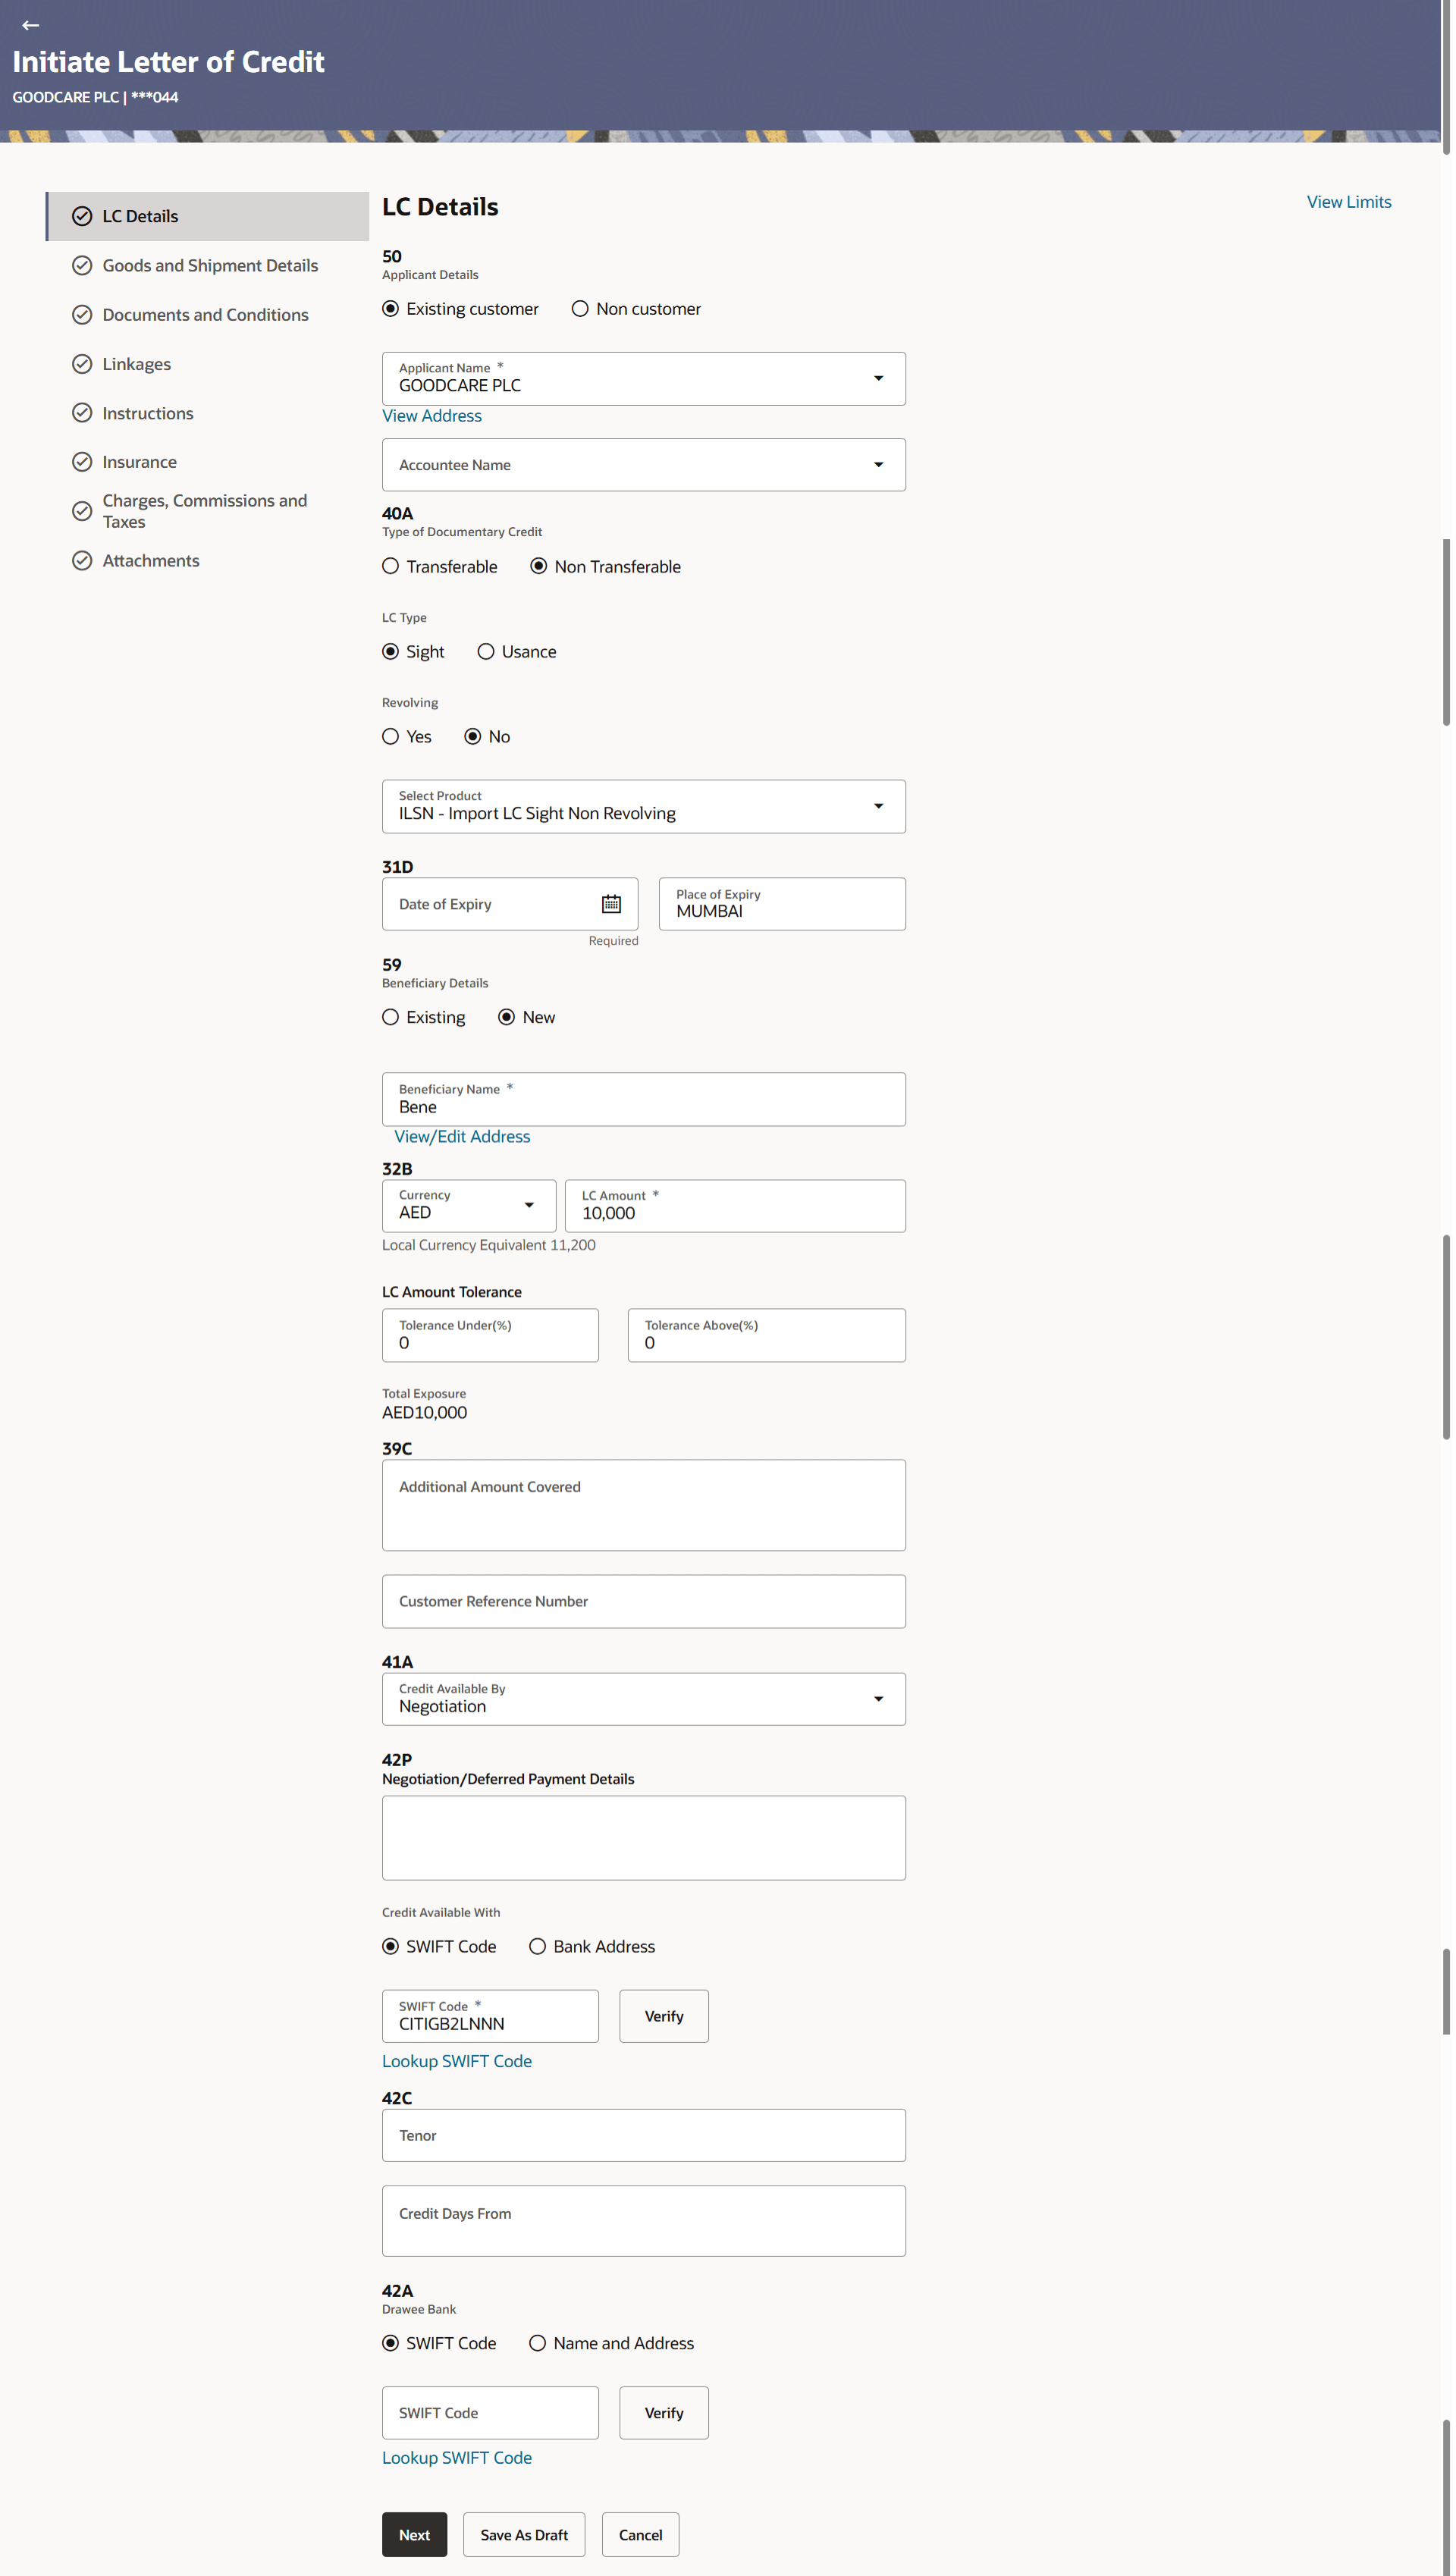Click the Documents and Conditions checkmark icon

82,315
